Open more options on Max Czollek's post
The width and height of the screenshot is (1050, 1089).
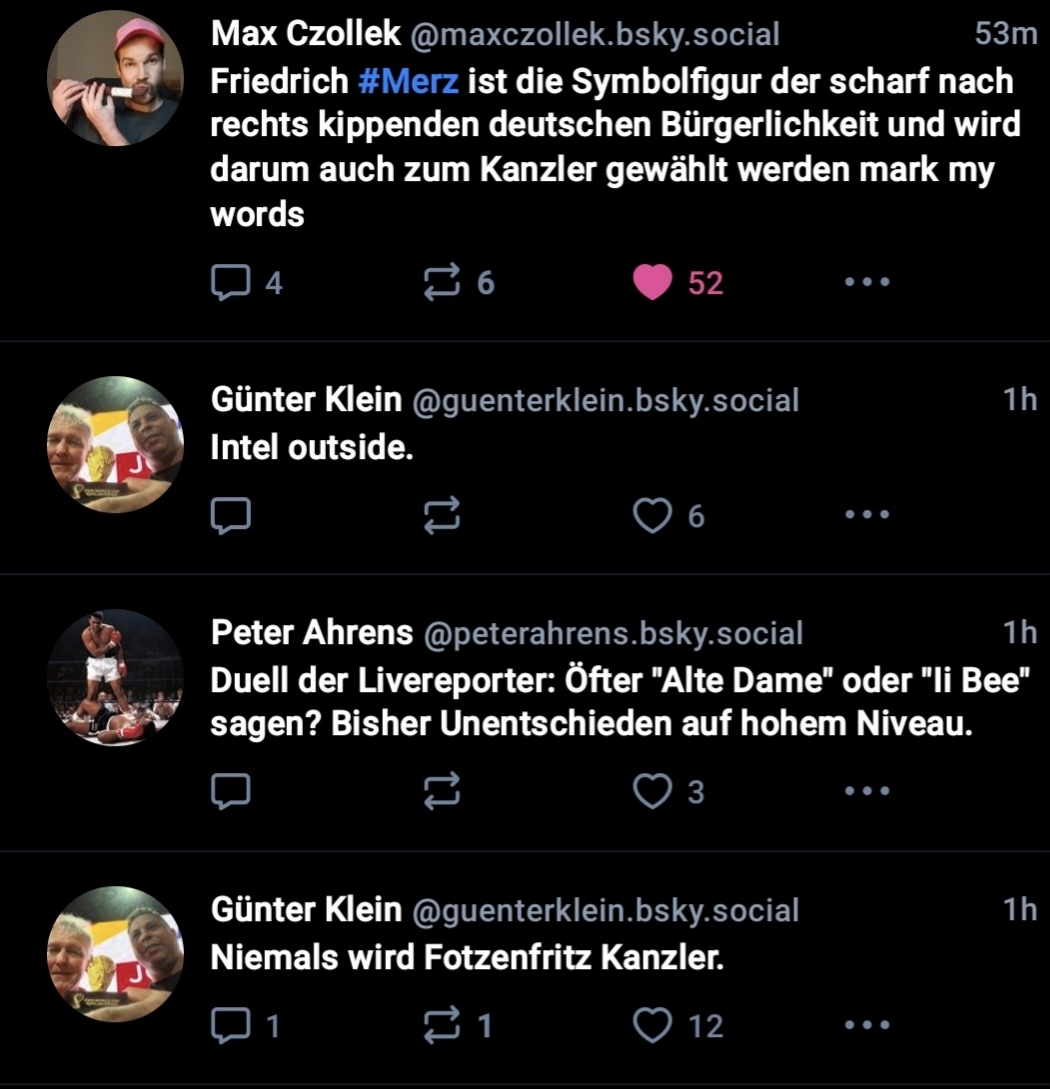point(866,283)
